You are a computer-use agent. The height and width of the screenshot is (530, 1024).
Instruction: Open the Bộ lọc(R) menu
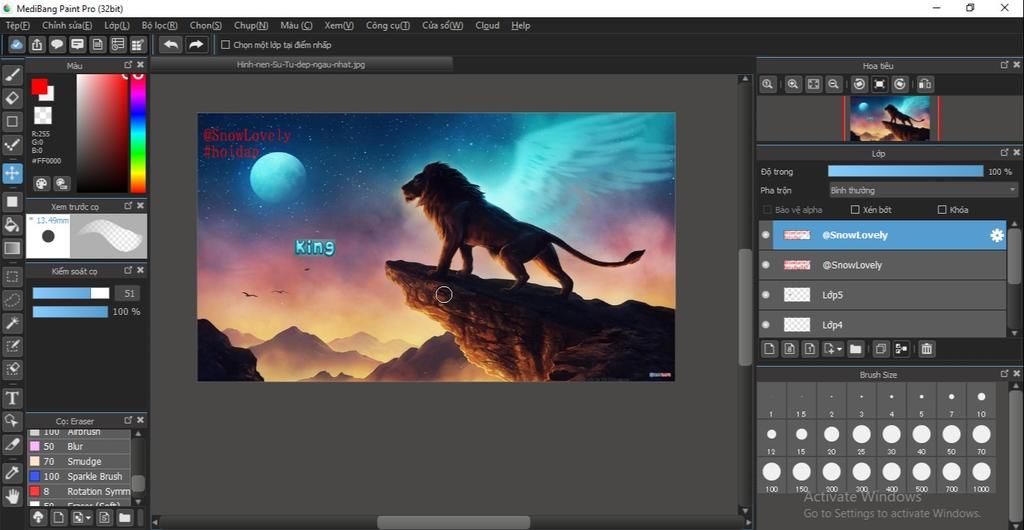pyautogui.click(x=159, y=25)
